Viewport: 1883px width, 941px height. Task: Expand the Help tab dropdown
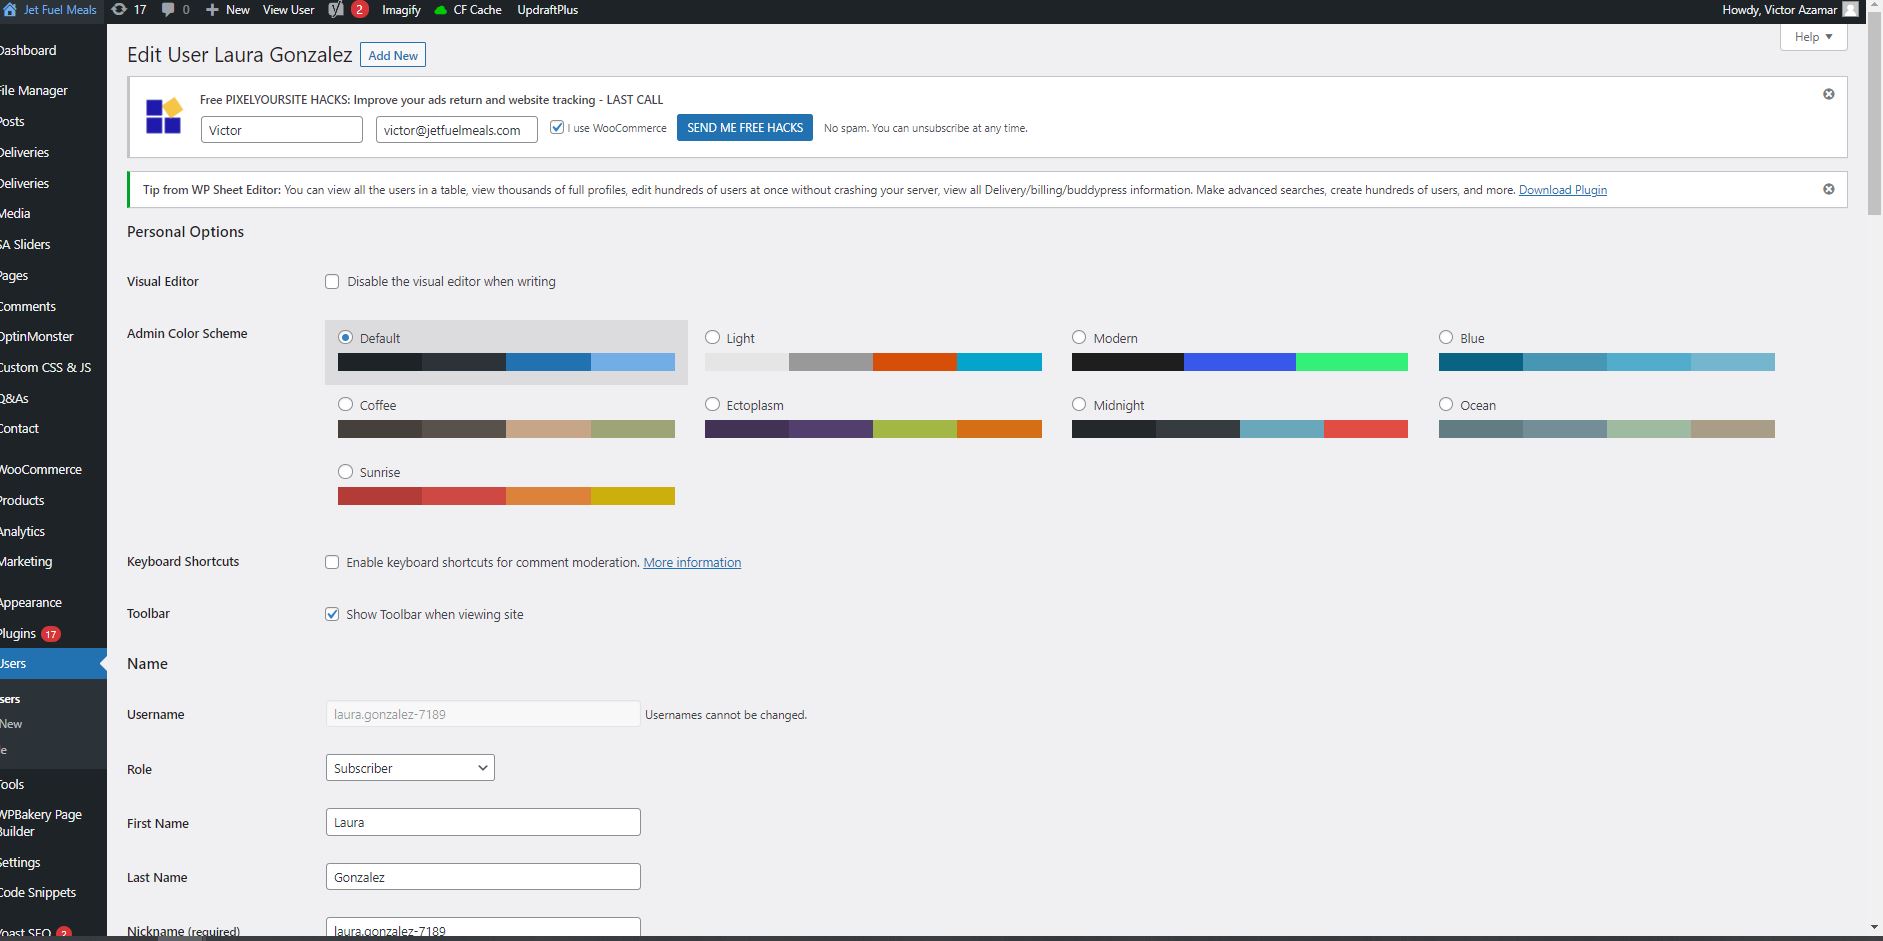(1813, 37)
